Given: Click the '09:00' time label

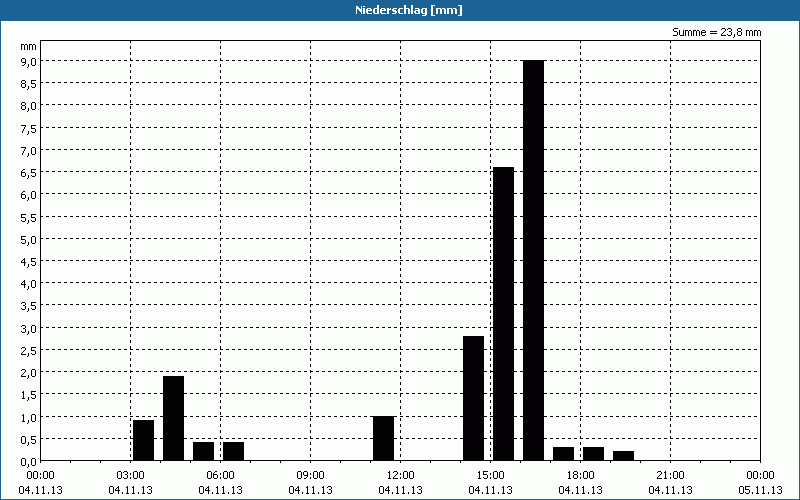Looking at the screenshot, I should tap(310, 476).
